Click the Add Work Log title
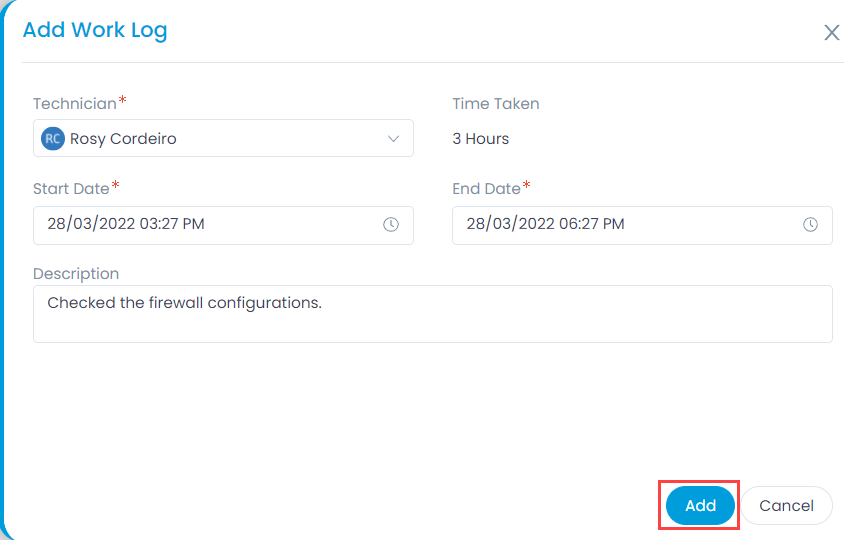Viewport: 860px width, 540px height. click(x=95, y=30)
